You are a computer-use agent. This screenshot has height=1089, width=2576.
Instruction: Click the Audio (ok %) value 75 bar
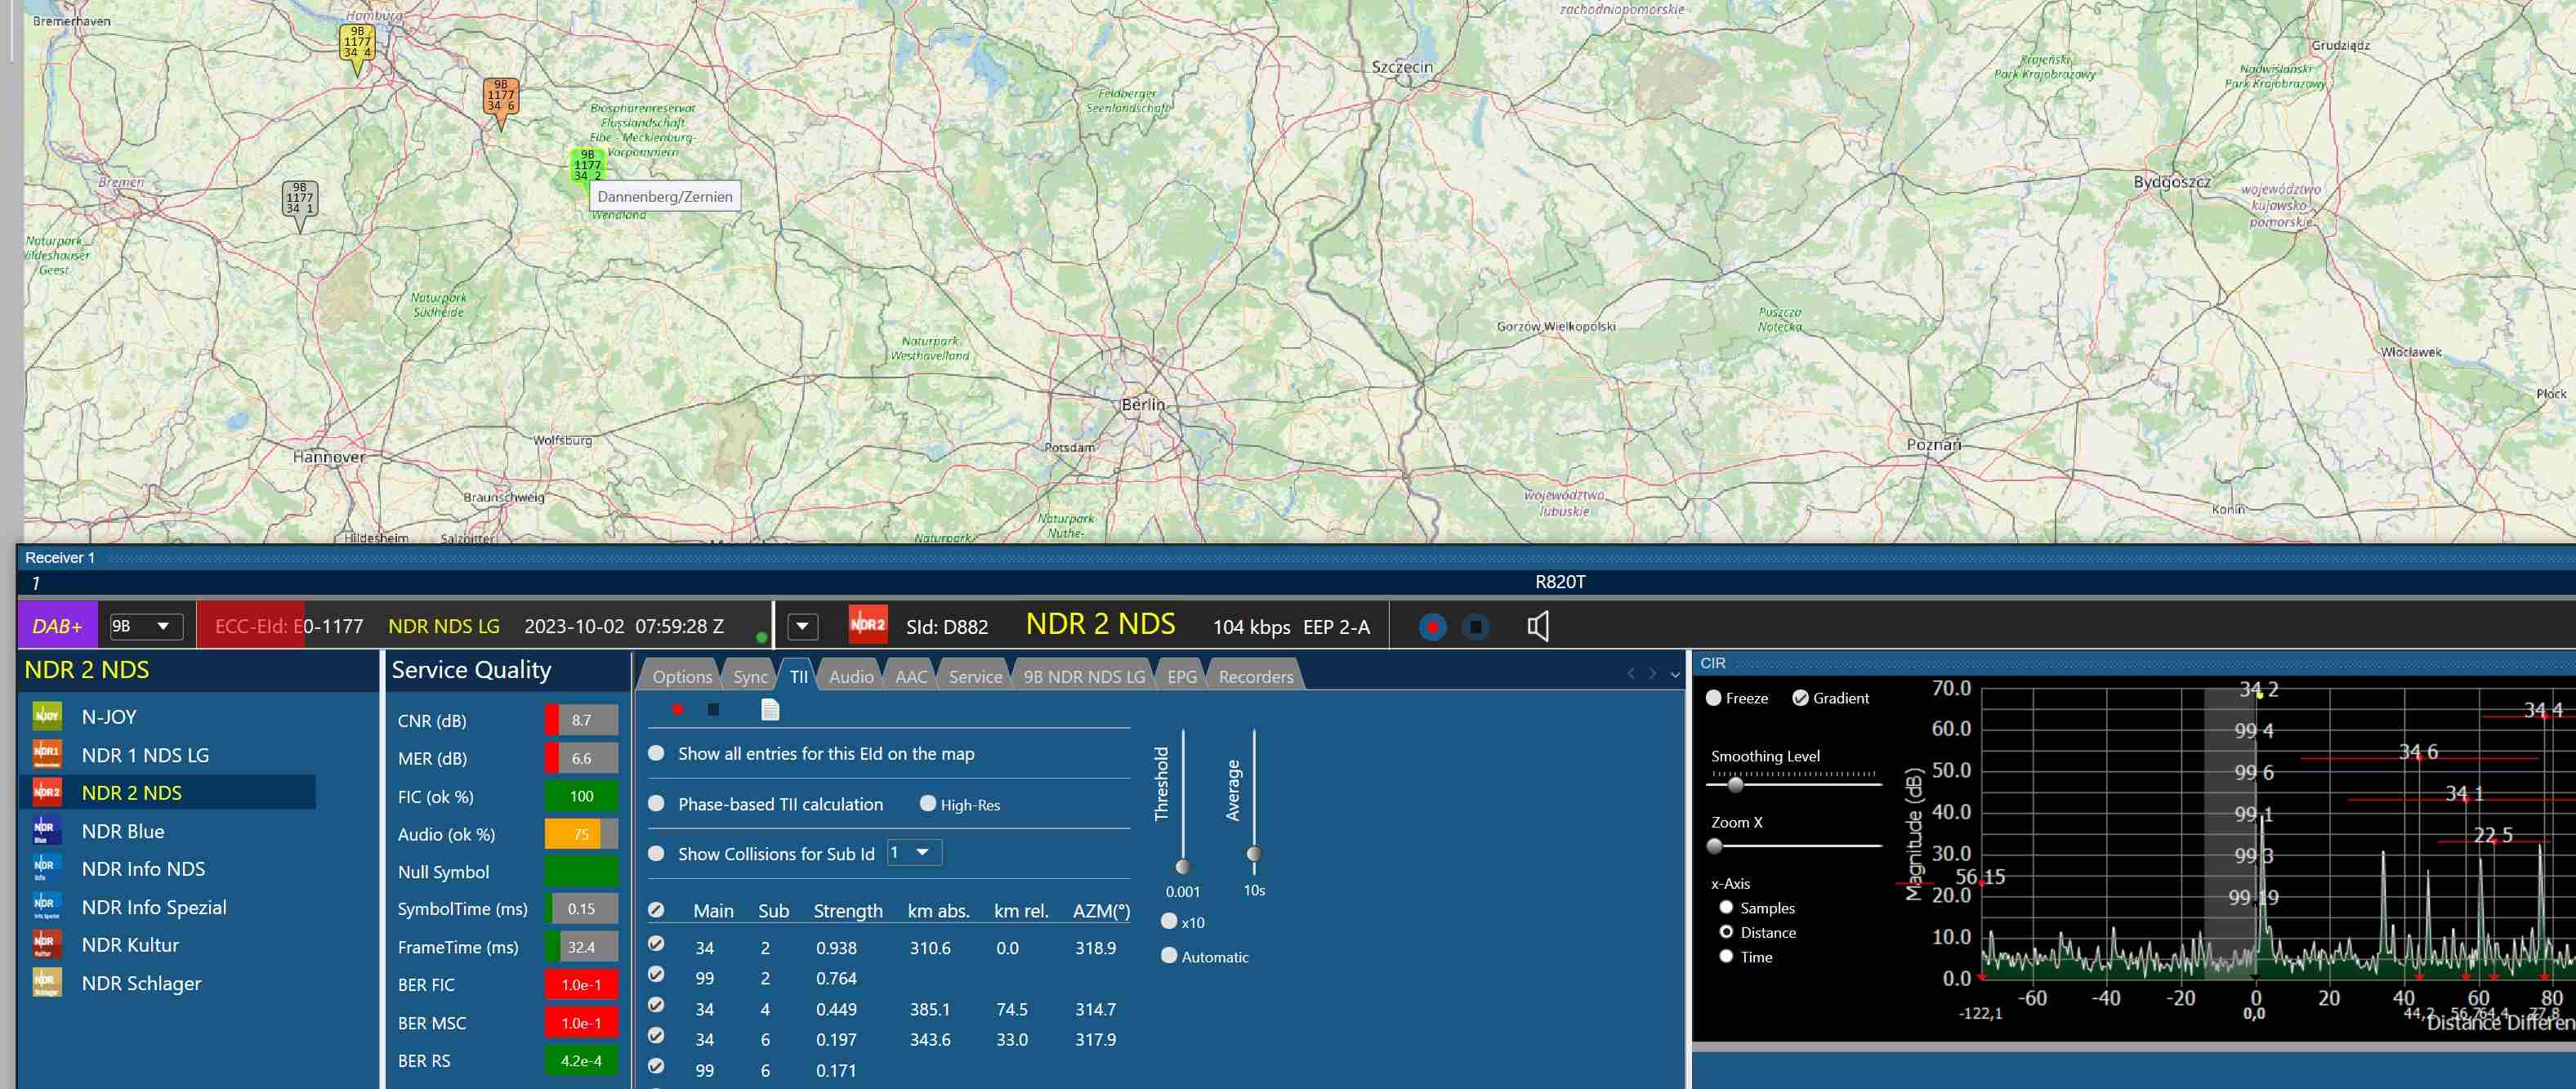tap(581, 833)
